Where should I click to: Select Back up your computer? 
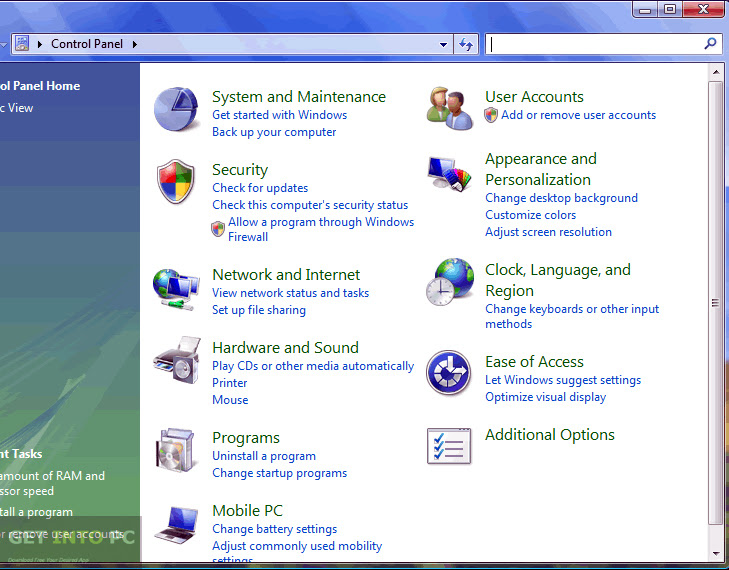pos(274,132)
